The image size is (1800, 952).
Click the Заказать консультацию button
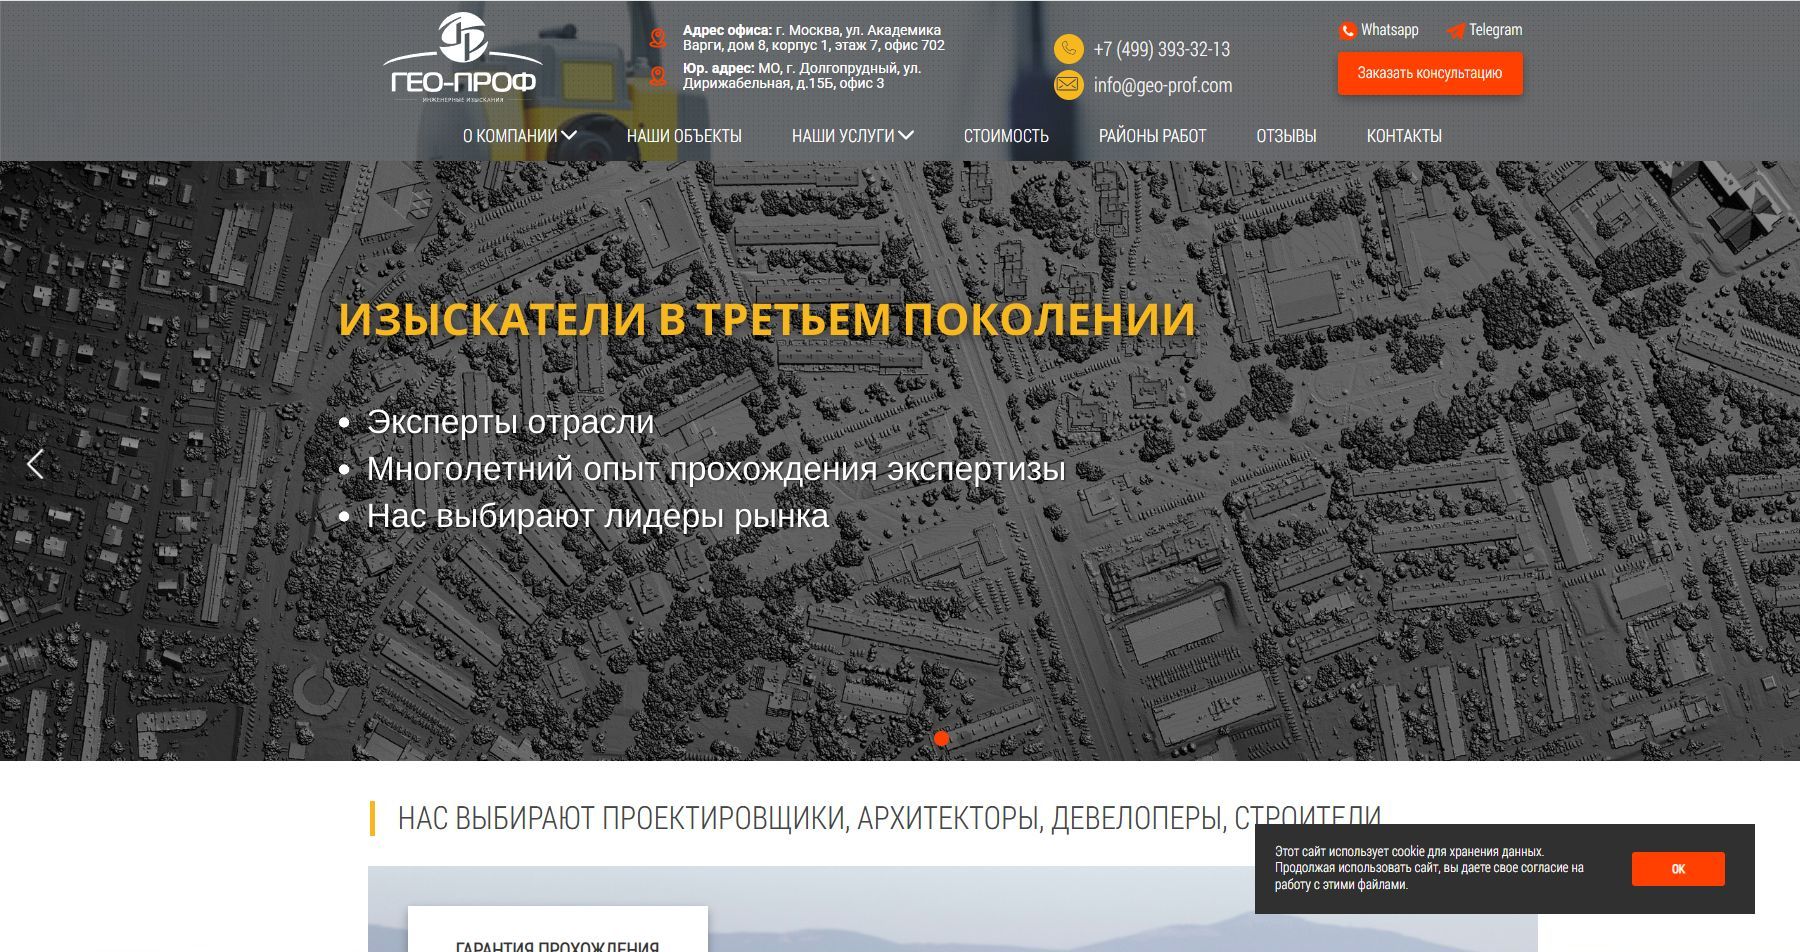[1430, 73]
